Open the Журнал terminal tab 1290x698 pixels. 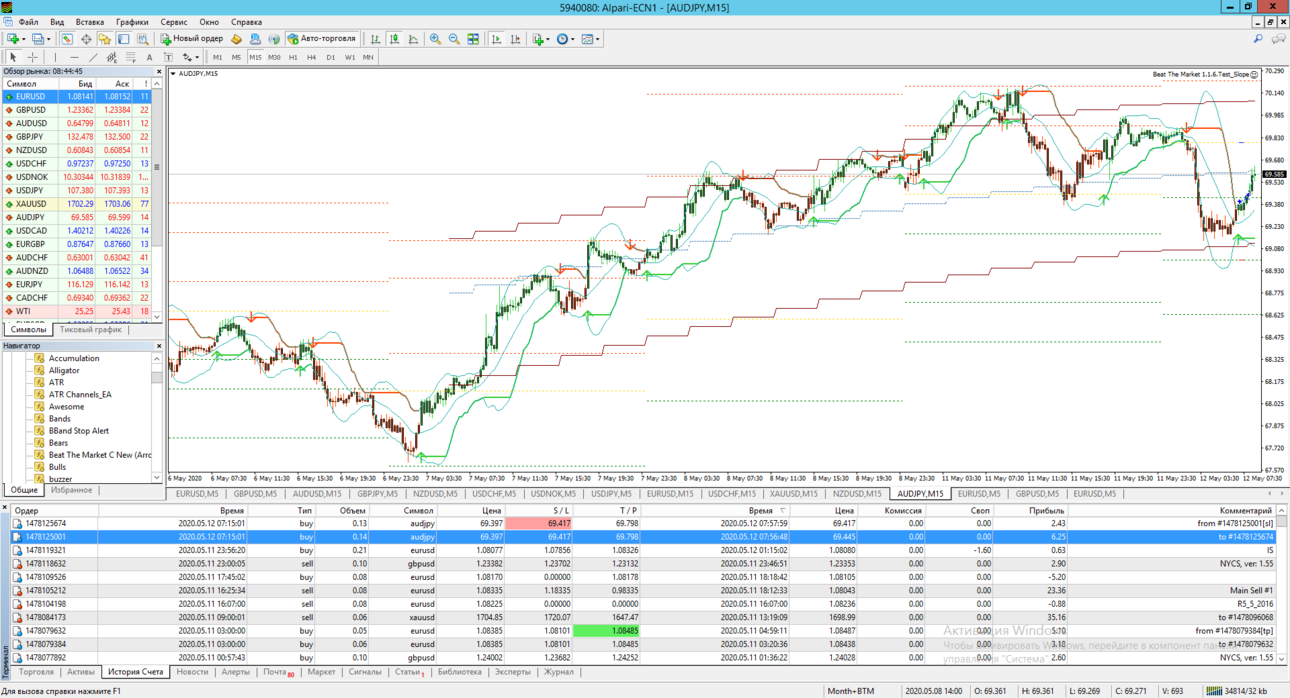[x=558, y=672]
